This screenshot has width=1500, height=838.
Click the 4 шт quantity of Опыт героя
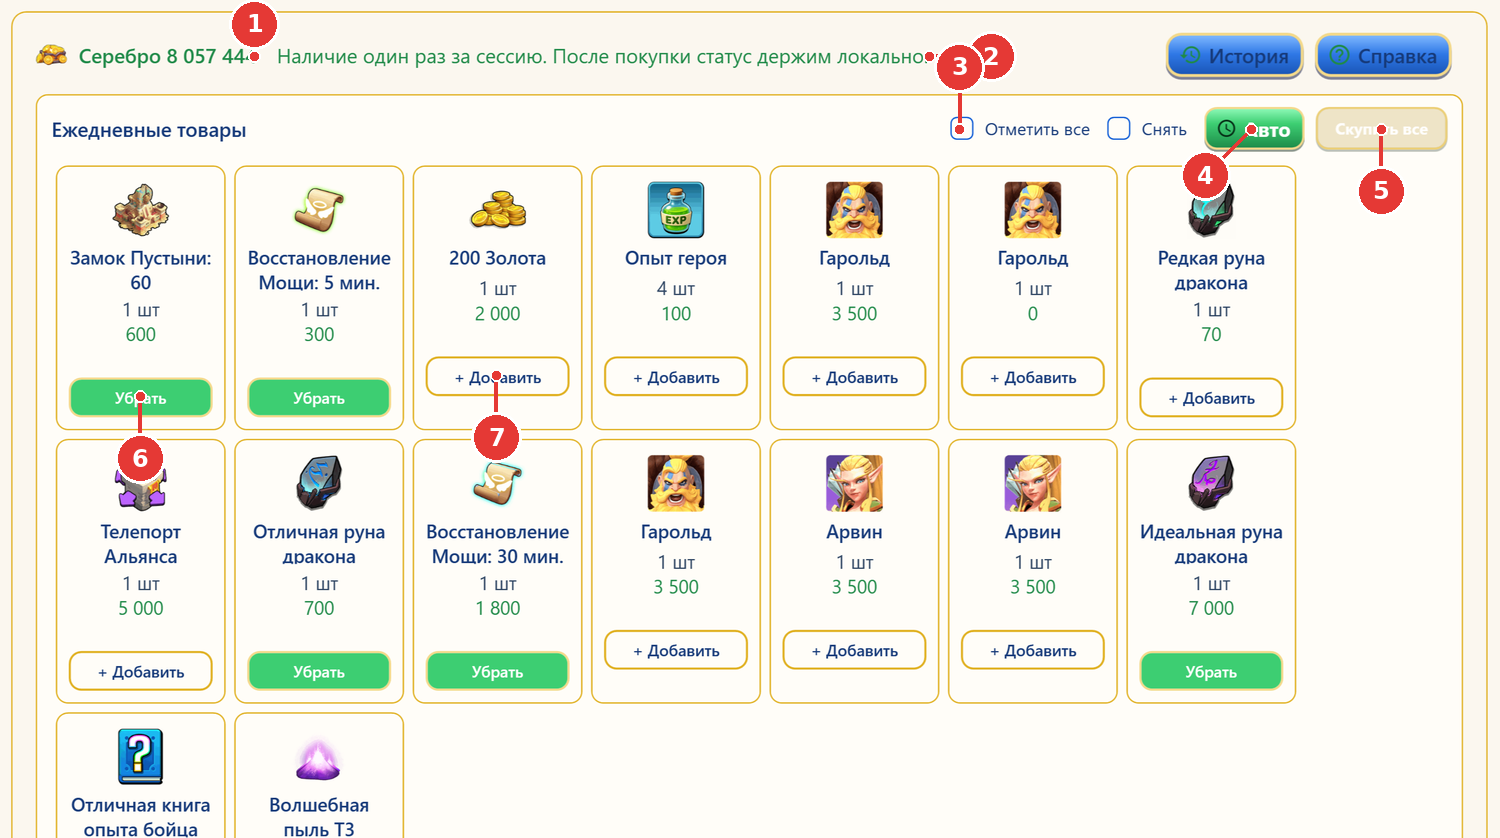(676, 289)
